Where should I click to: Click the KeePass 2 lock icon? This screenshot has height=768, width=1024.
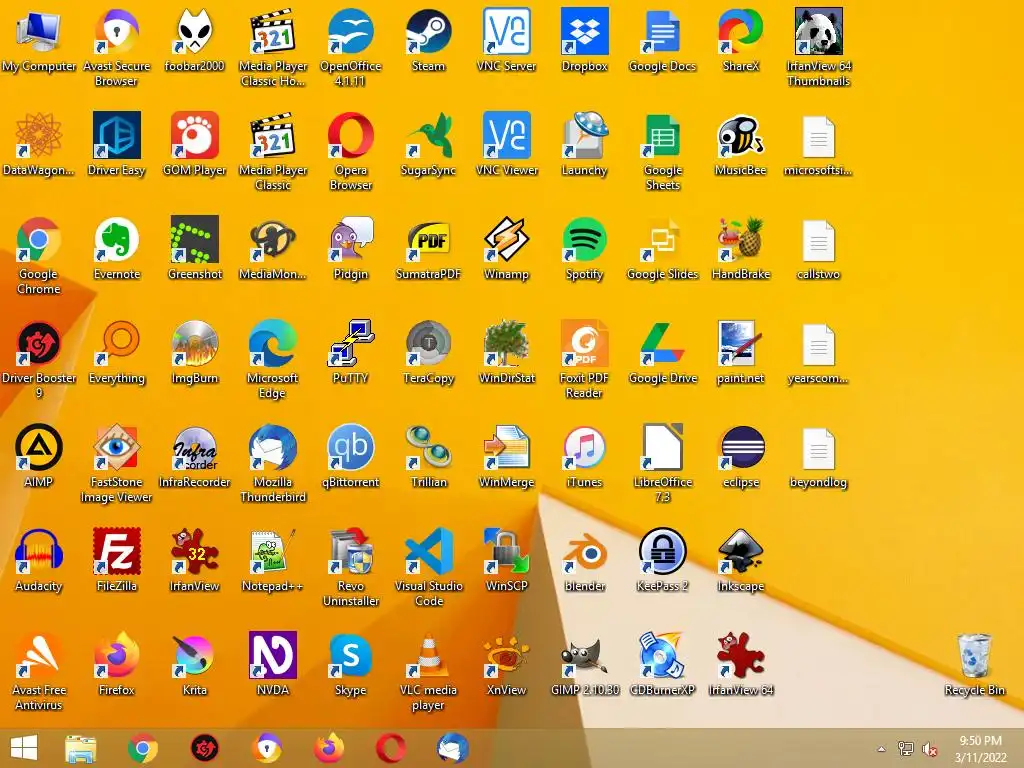tap(662, 552)
